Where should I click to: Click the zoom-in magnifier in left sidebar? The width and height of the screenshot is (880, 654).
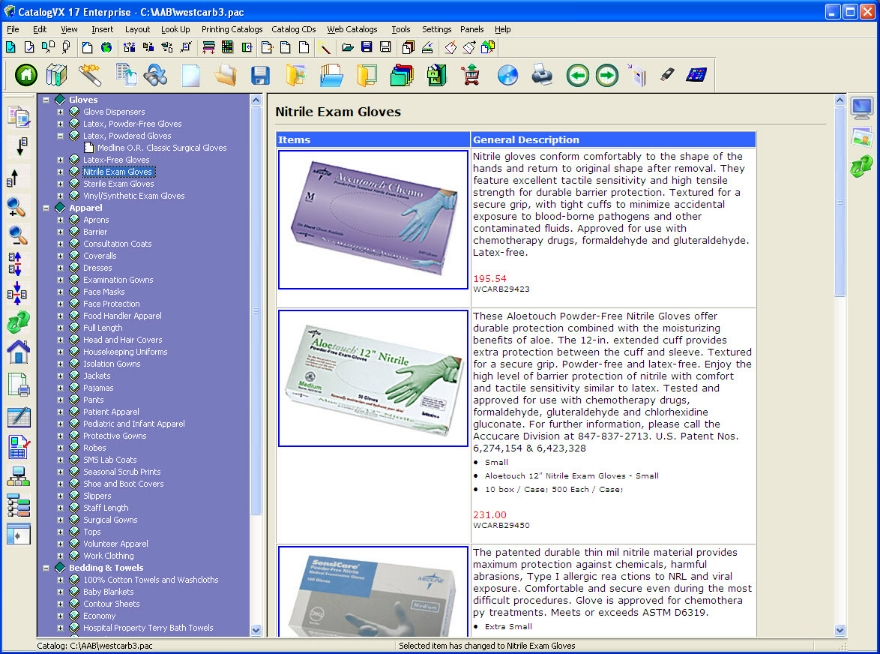pos(16,207)
